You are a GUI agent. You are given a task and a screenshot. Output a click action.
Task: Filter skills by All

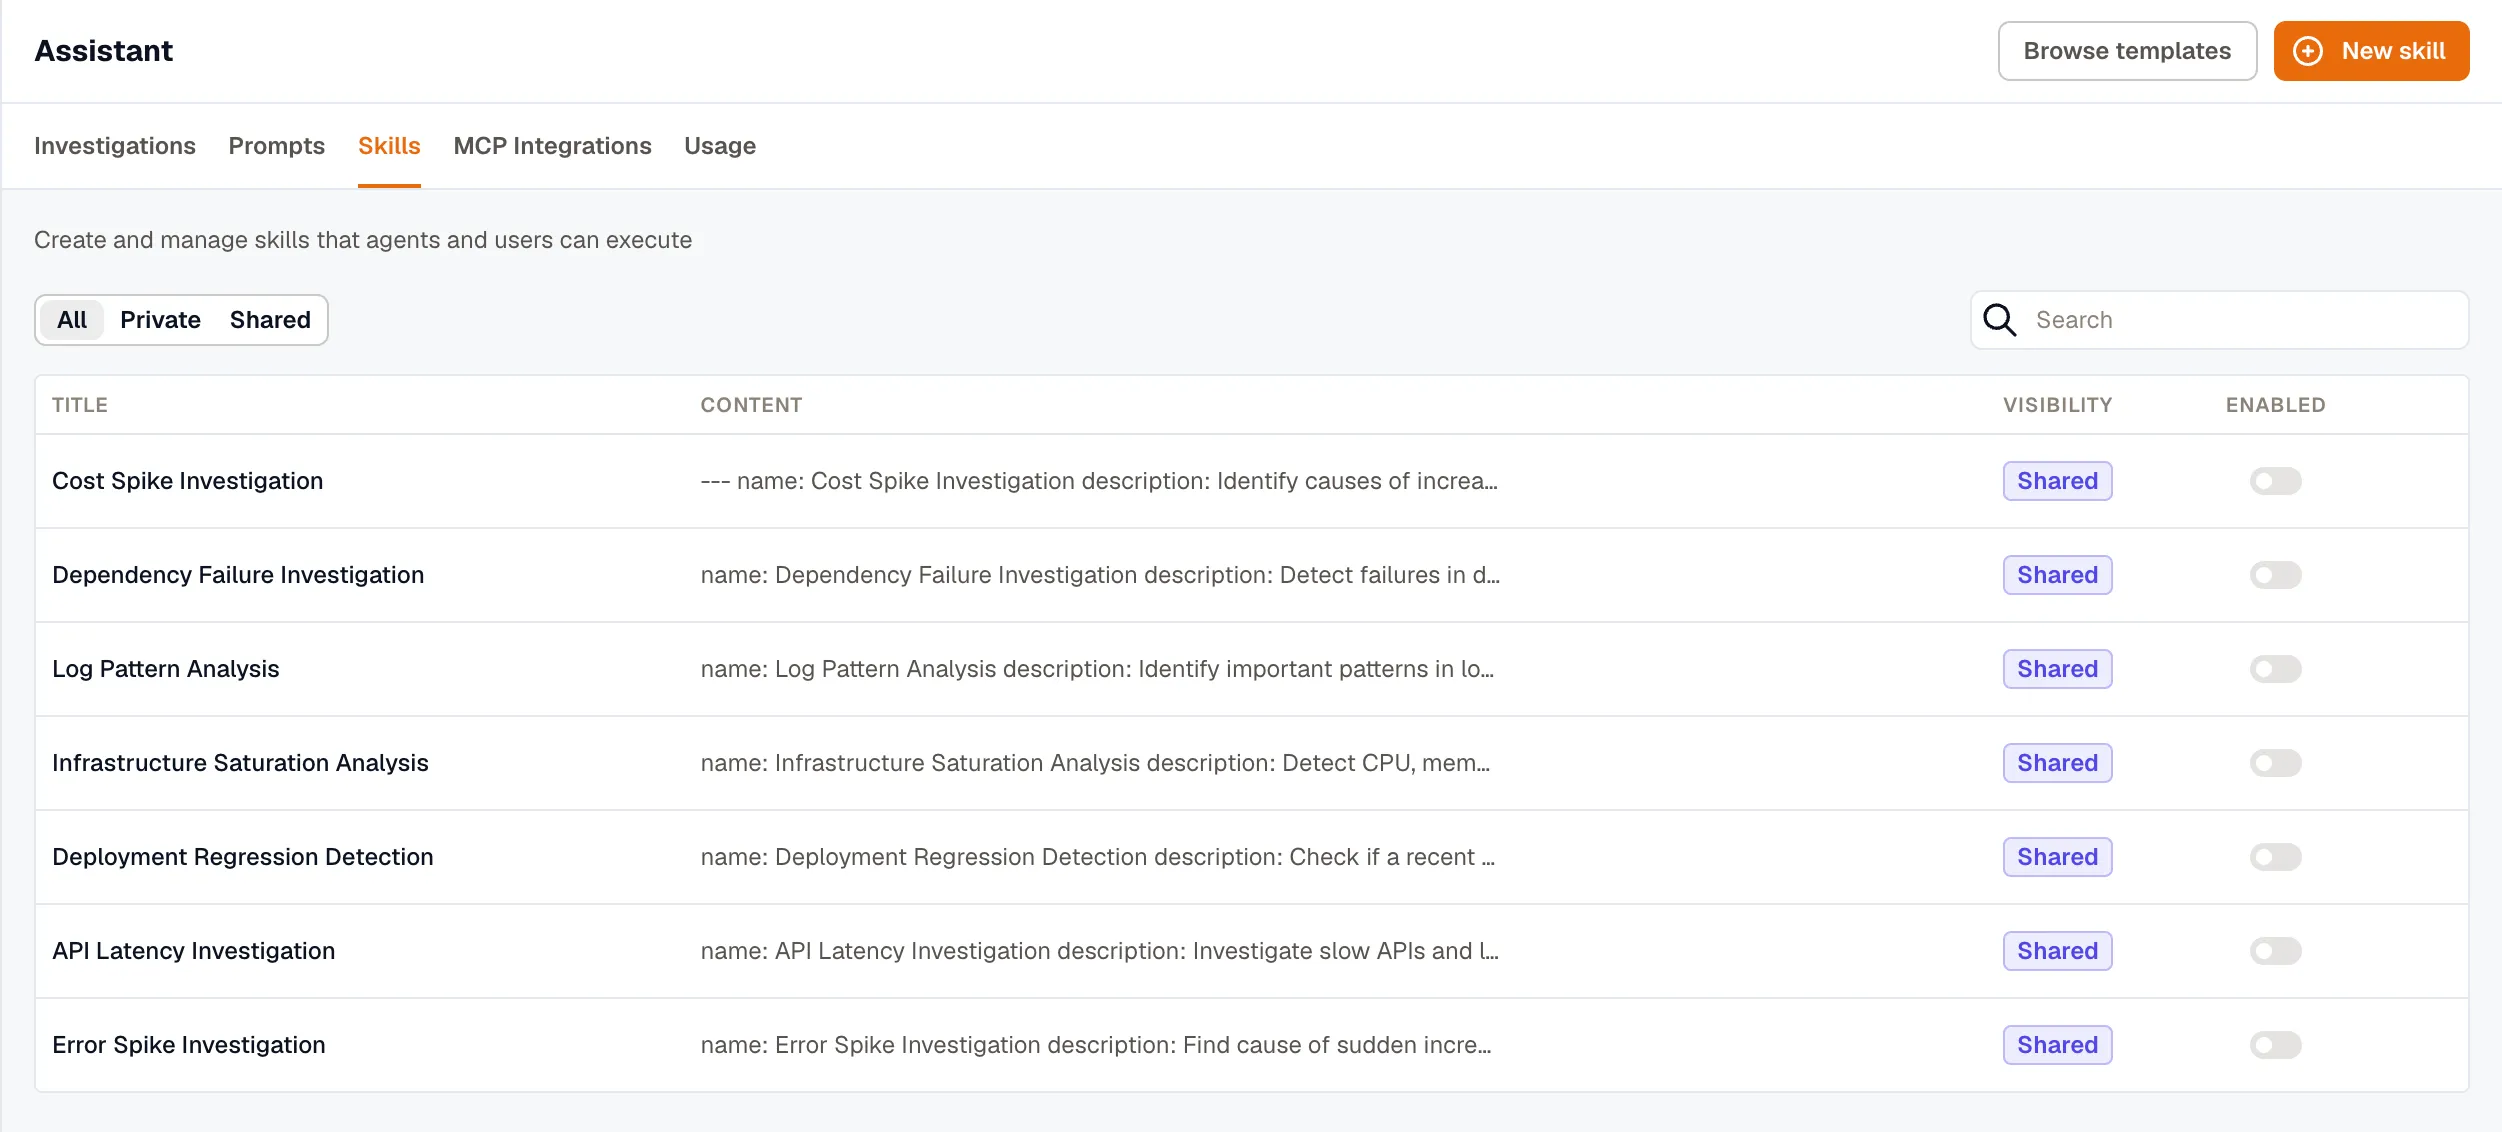tap(72, 320)
